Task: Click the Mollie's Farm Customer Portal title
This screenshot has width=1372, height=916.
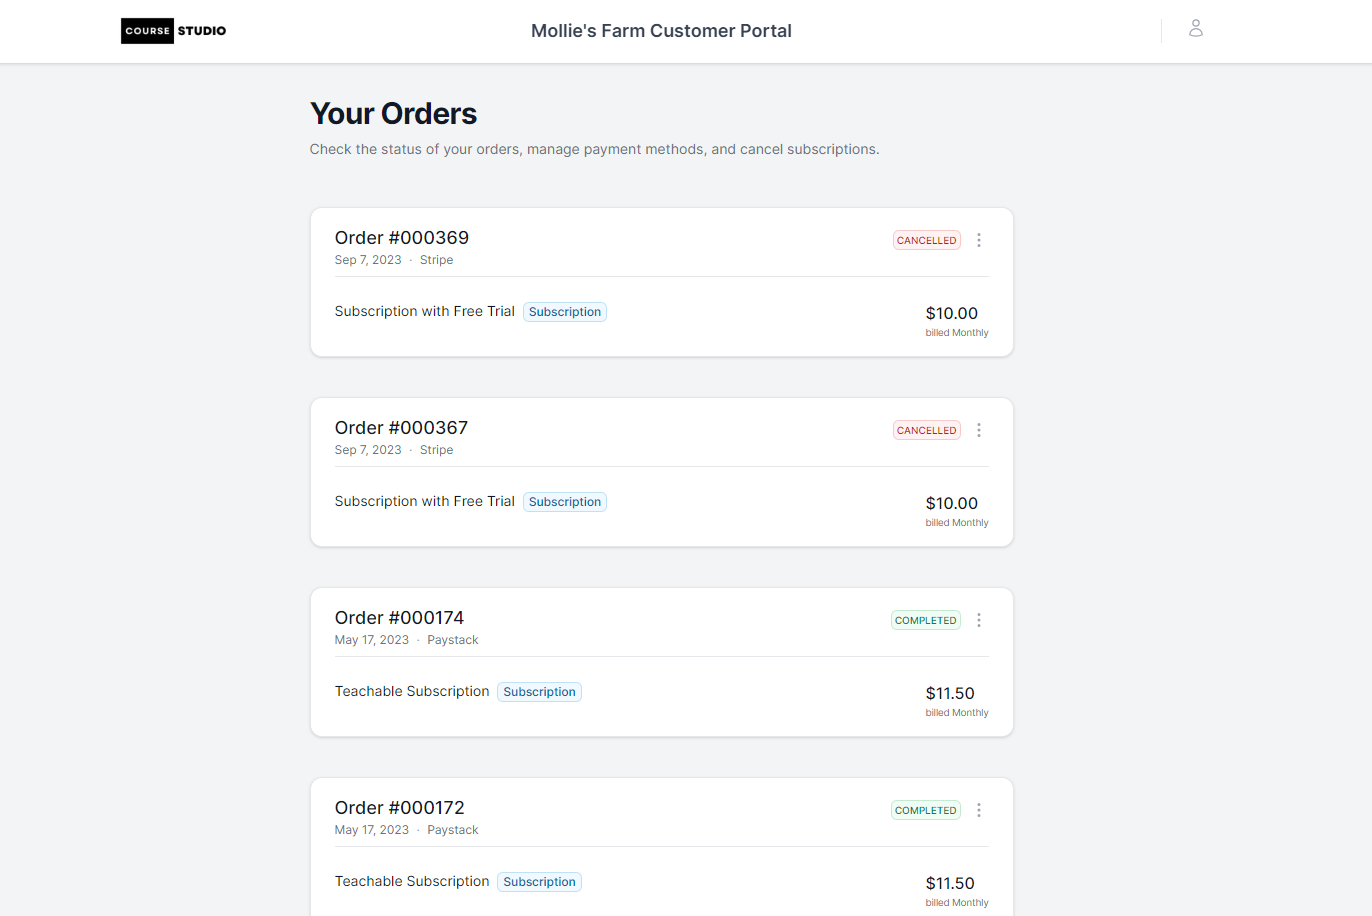Action: (x=661, y=30)
